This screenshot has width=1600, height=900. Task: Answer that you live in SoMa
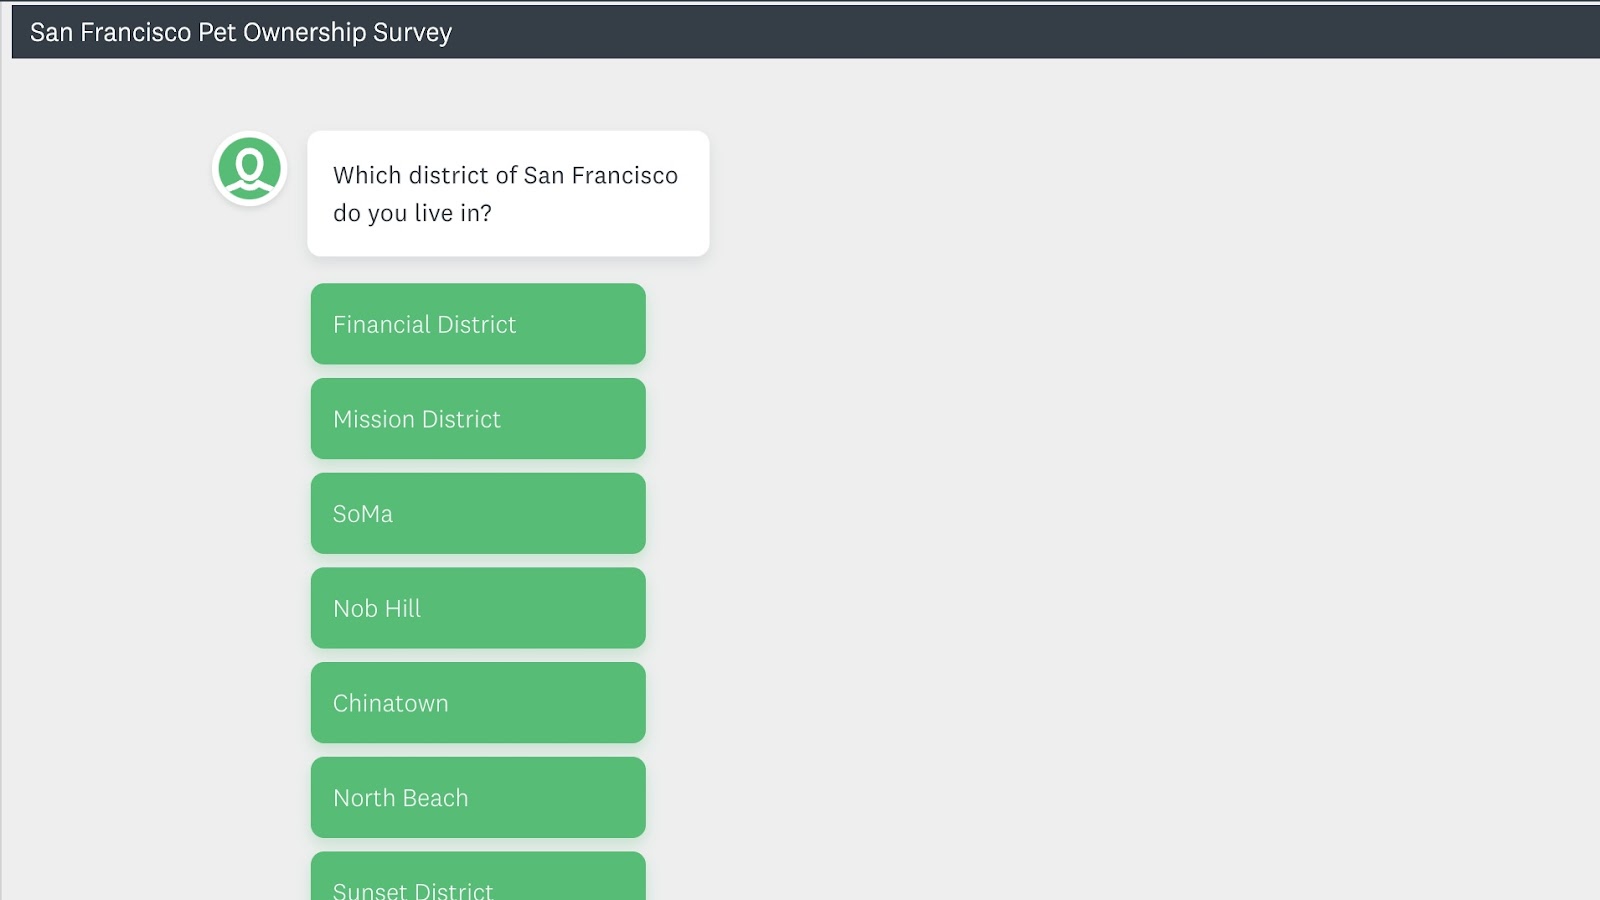click(478, 514)
